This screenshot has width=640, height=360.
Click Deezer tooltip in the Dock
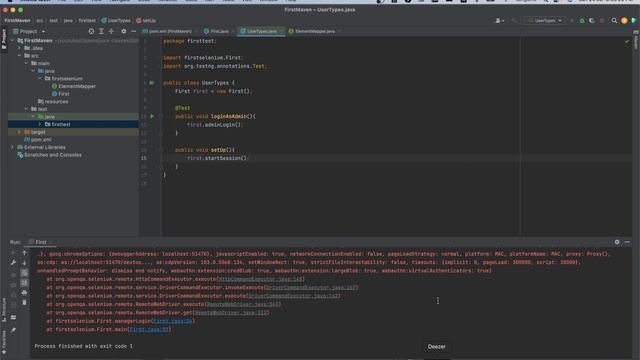click(x=437, y=347)
